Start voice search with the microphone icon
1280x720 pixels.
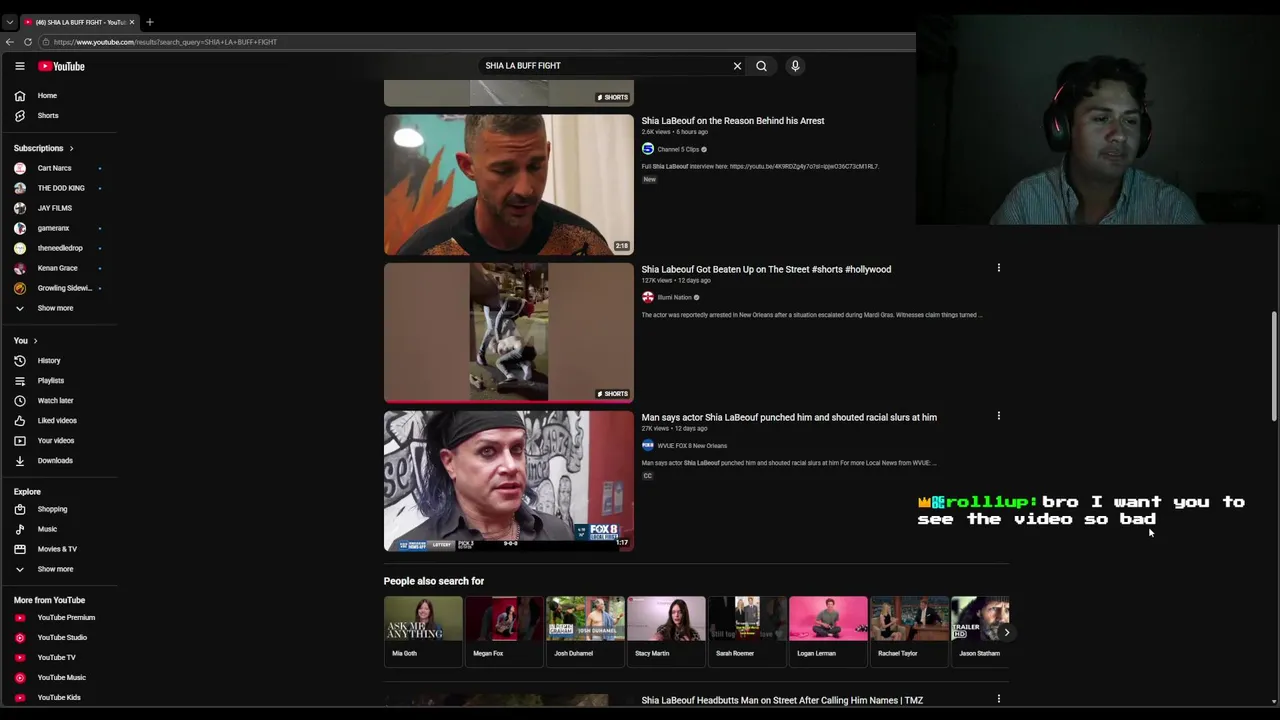pos(795,66)
